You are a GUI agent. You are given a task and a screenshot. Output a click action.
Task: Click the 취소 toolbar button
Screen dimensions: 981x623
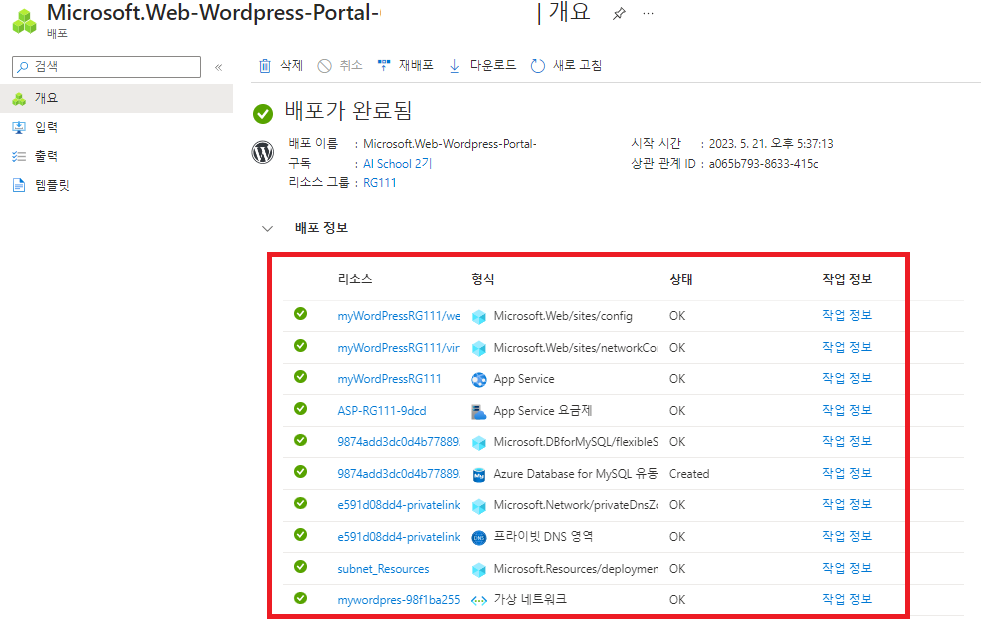tap(340, 65)
